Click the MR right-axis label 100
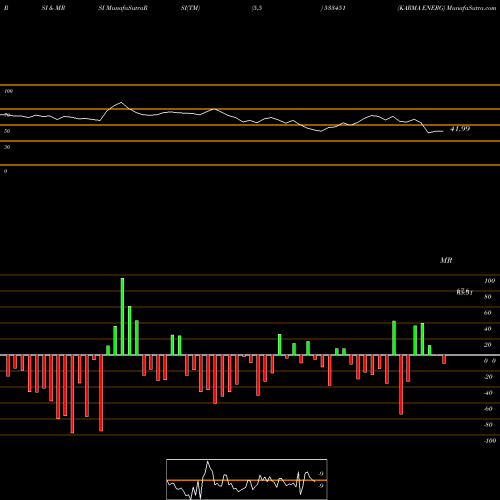This screenshot has height=500, width=500. [x=489, y=281]
